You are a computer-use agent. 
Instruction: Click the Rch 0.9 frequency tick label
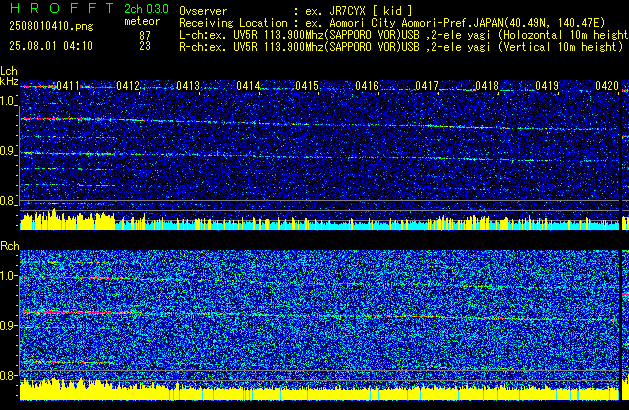[8, 325]
